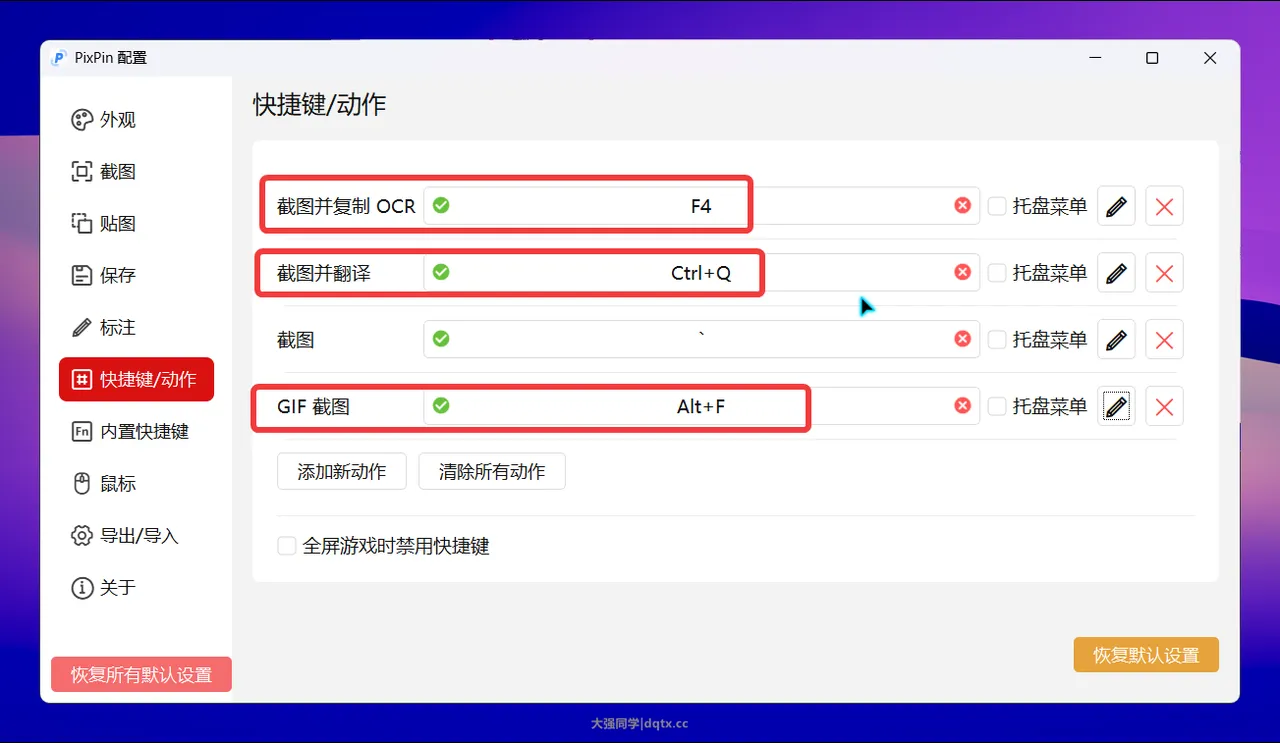
Task: Clear the Alt+F hotkey with red circle icon
Action: pos(962,405)
